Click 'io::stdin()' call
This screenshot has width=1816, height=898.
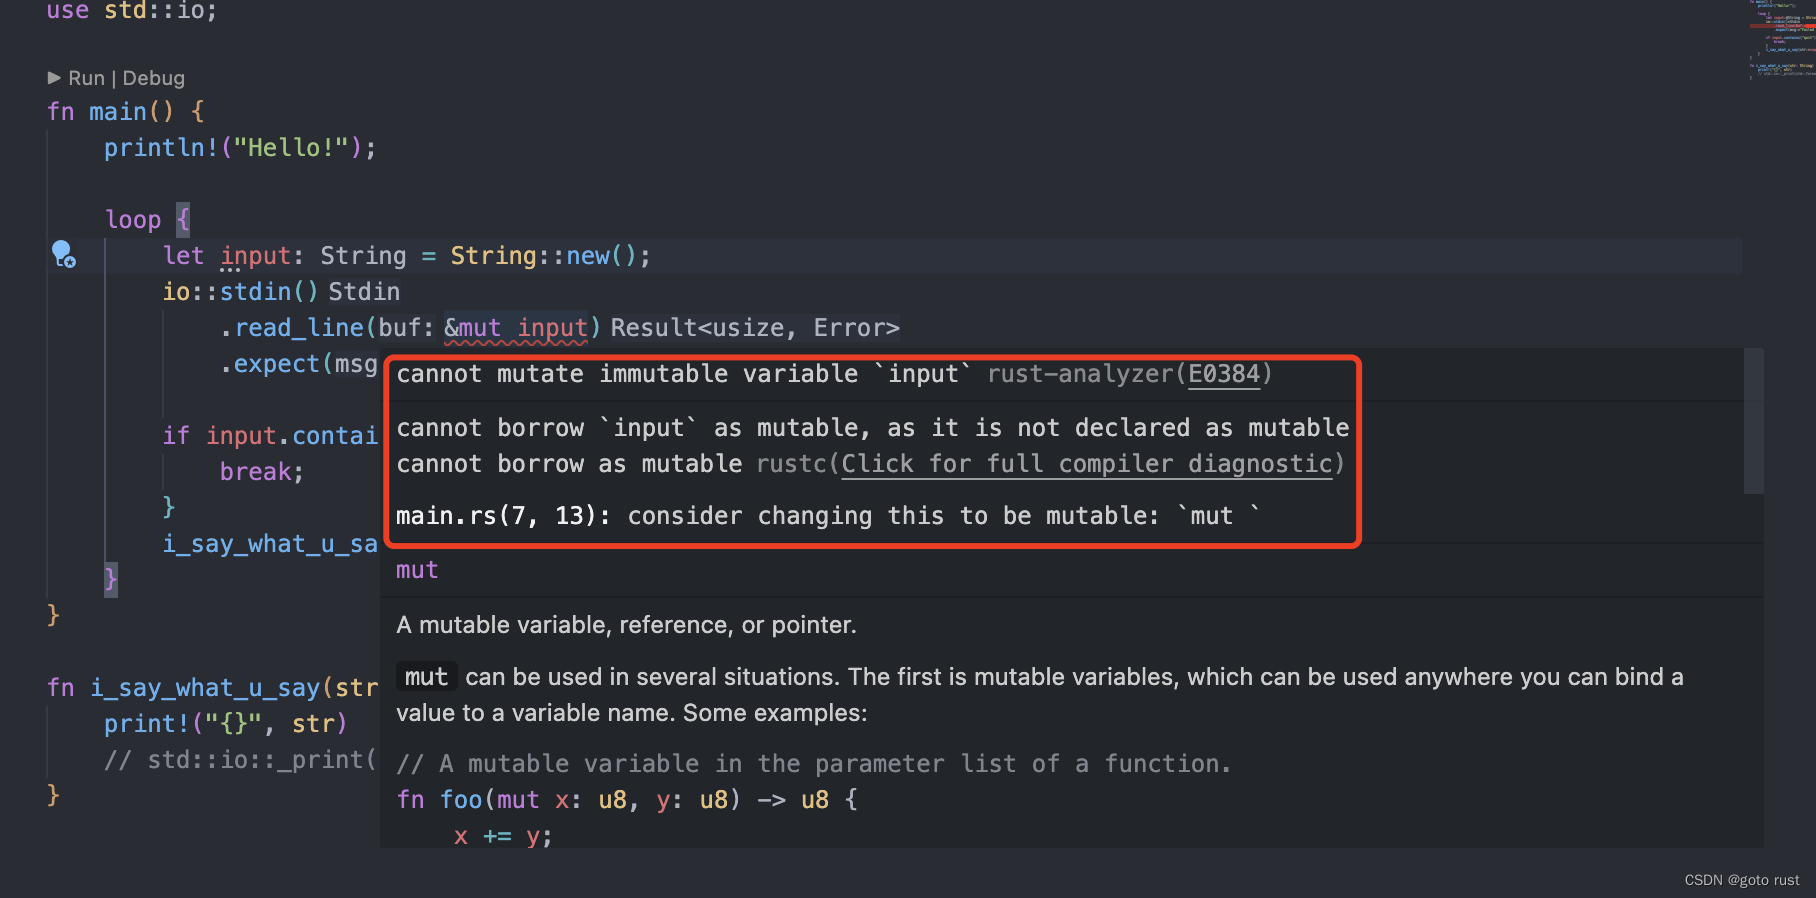240,292
